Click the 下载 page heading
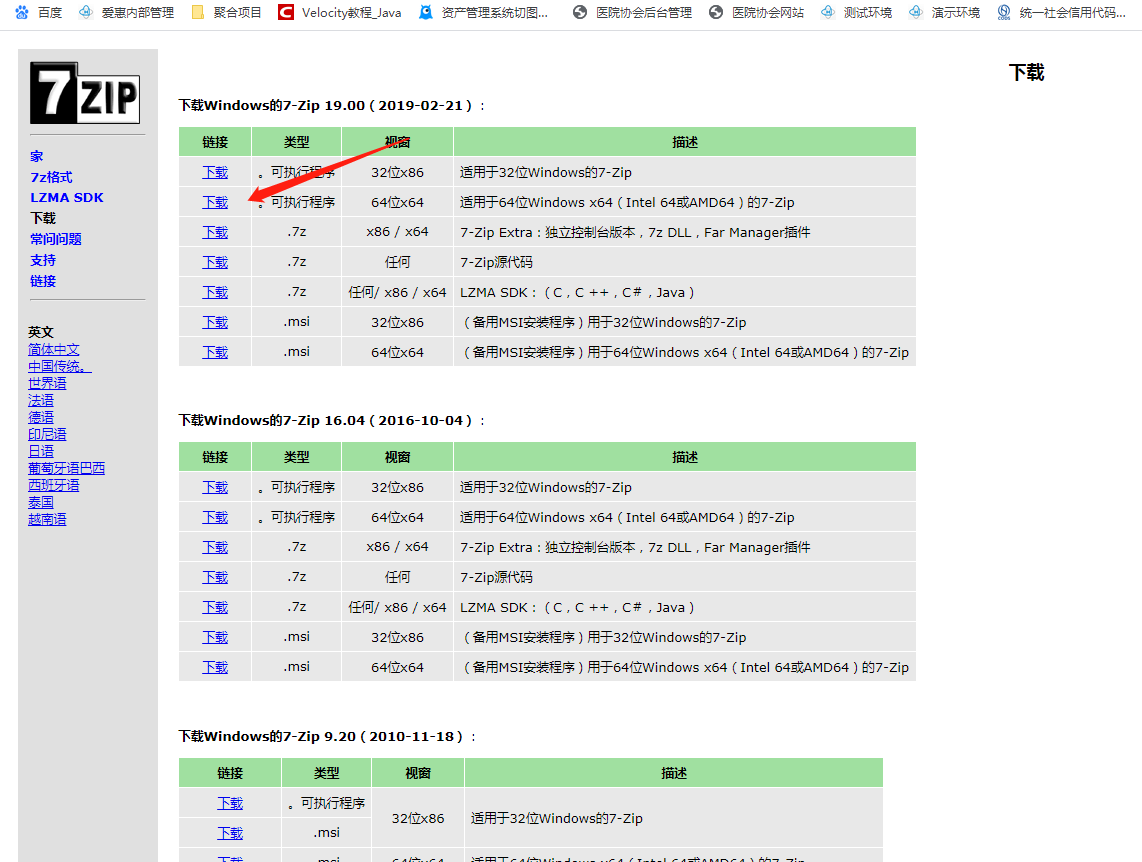 click(1026, 72)
